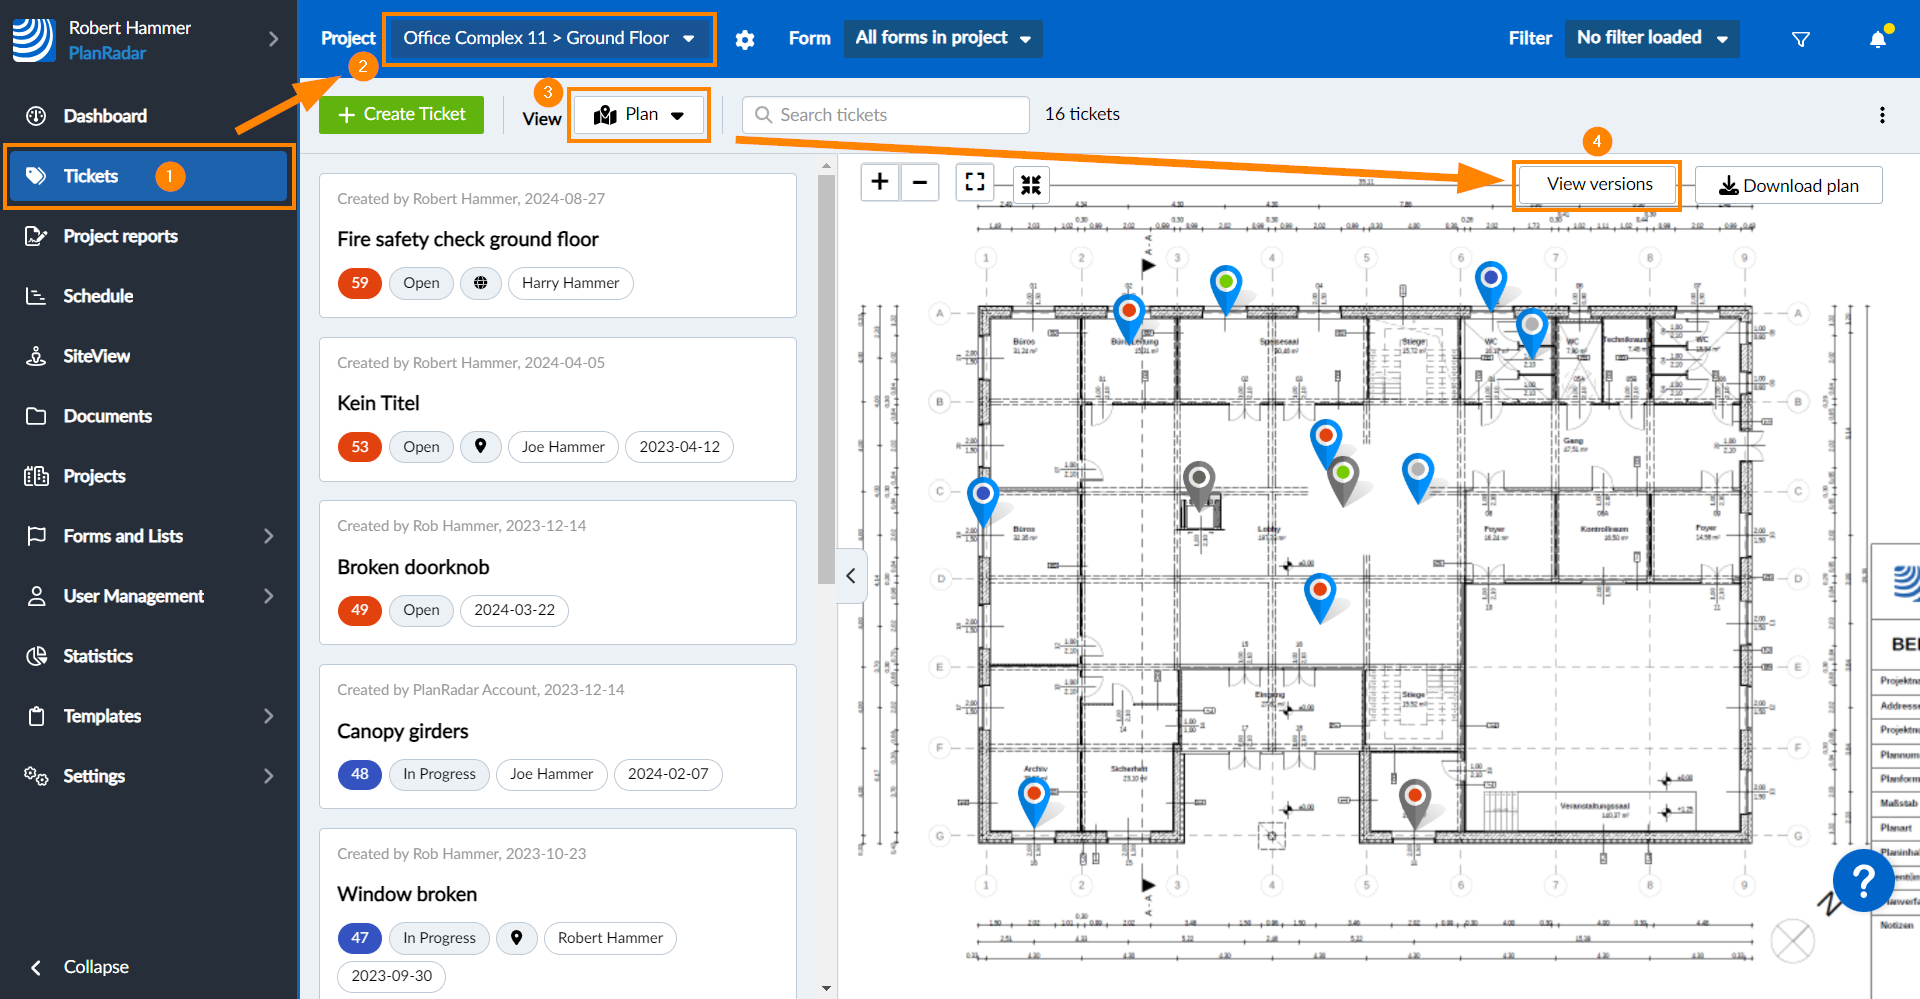The image size is (1920, 999).
Task: Open the Plan view dropdown
Action: tap(639, 115)
